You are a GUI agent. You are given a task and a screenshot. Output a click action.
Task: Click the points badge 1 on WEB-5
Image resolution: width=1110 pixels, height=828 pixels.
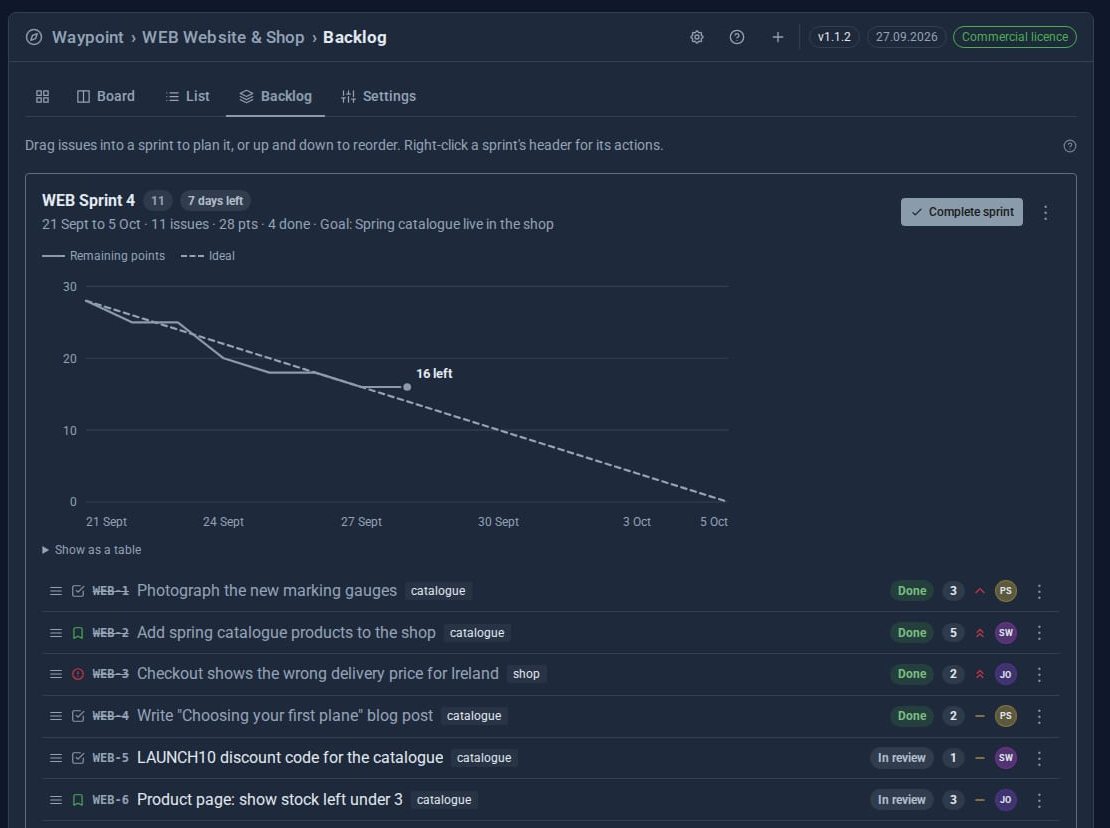coord(953,758)
